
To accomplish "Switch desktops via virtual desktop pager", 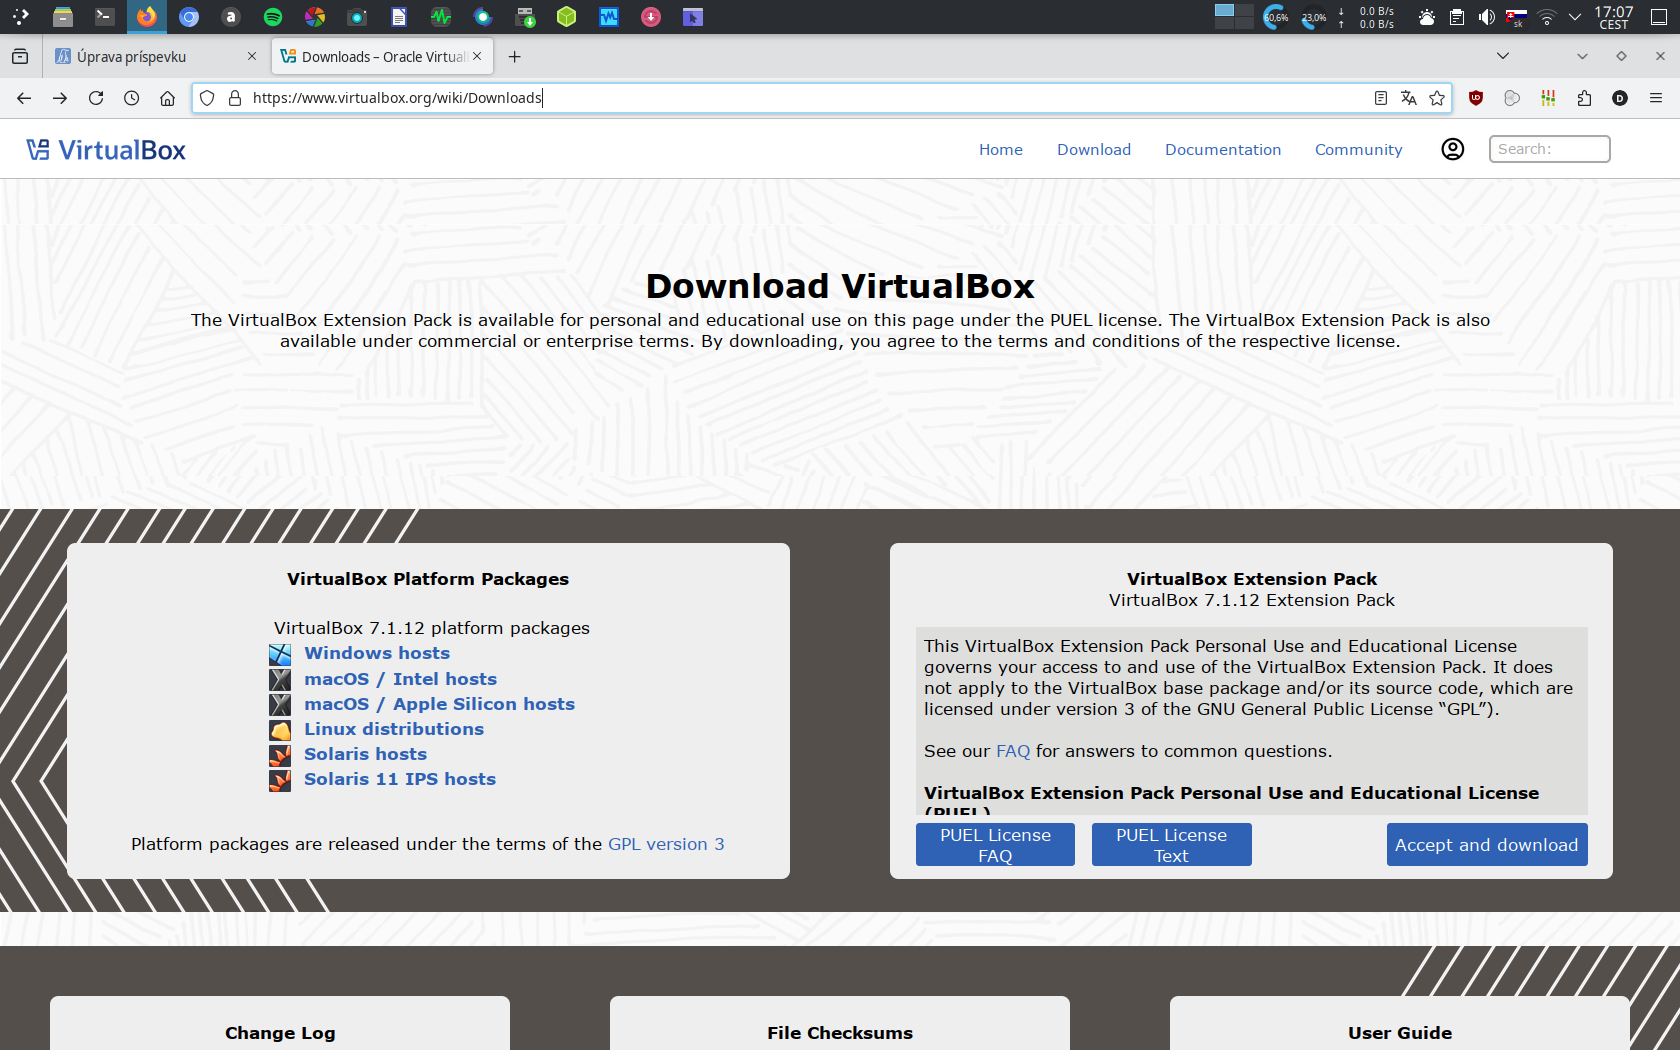I will (1233, 15).
